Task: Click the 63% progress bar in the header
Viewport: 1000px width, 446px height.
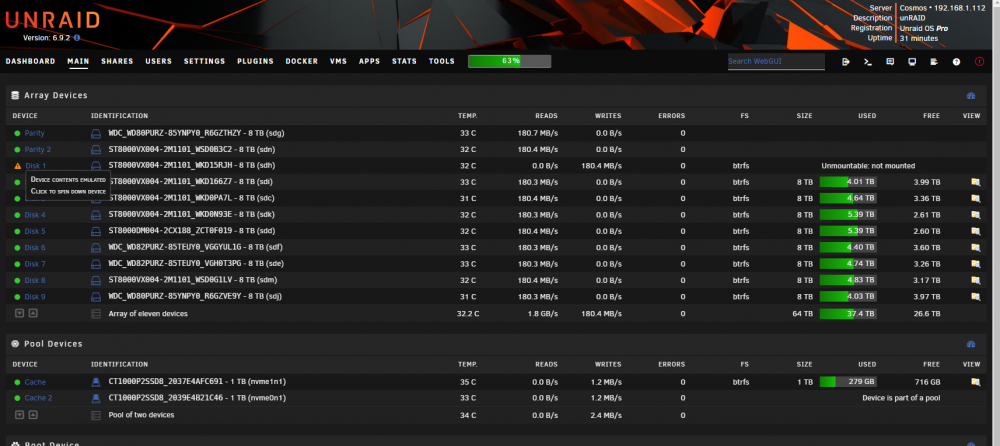Action: pos(510,61)
